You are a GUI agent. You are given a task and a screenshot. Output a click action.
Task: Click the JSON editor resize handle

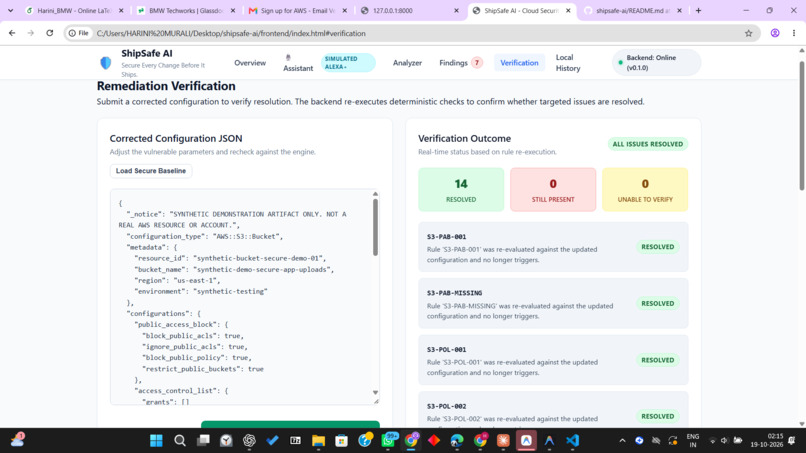[376, 401]
